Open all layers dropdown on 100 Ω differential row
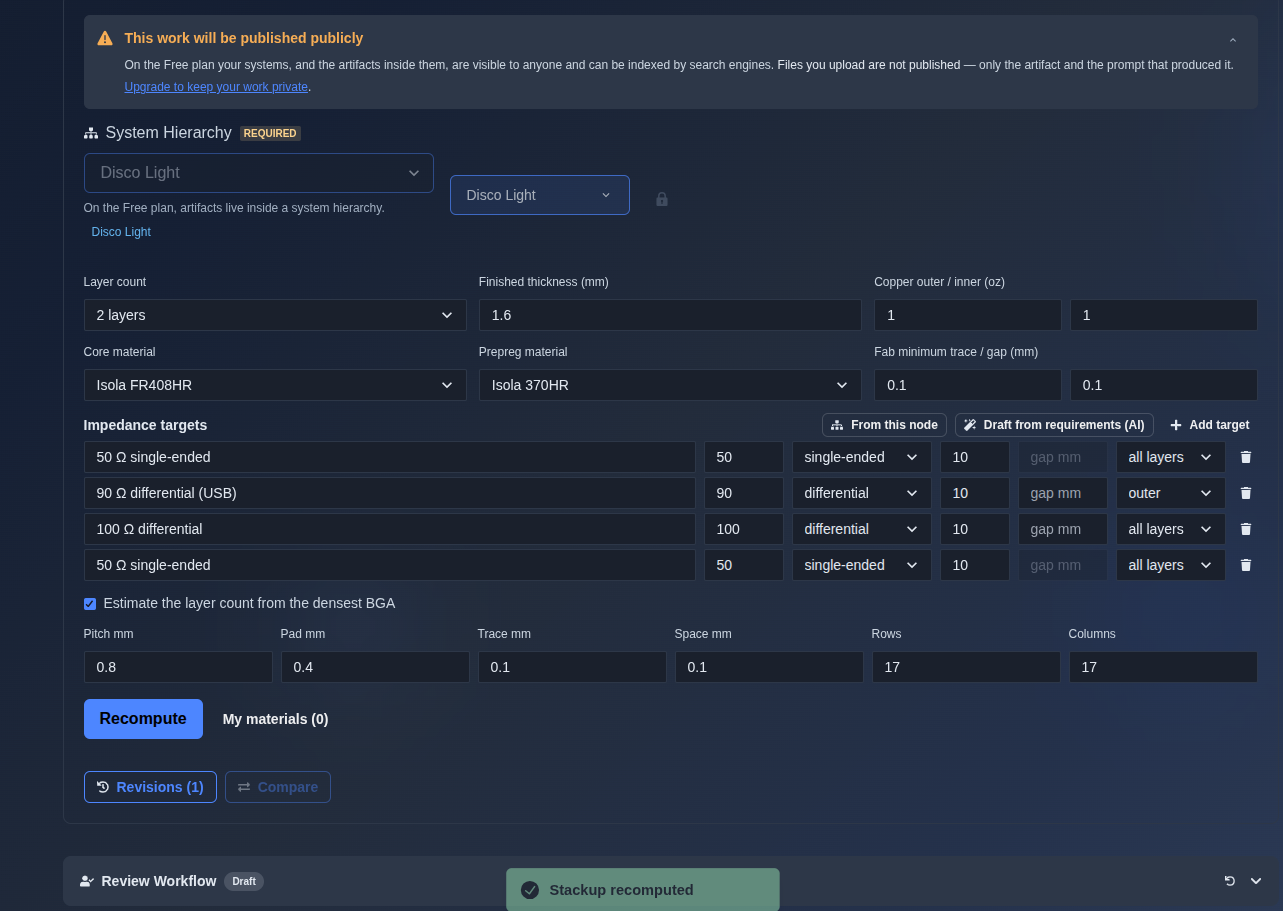The image size is (1283, 911). (x=1171, y=529)
